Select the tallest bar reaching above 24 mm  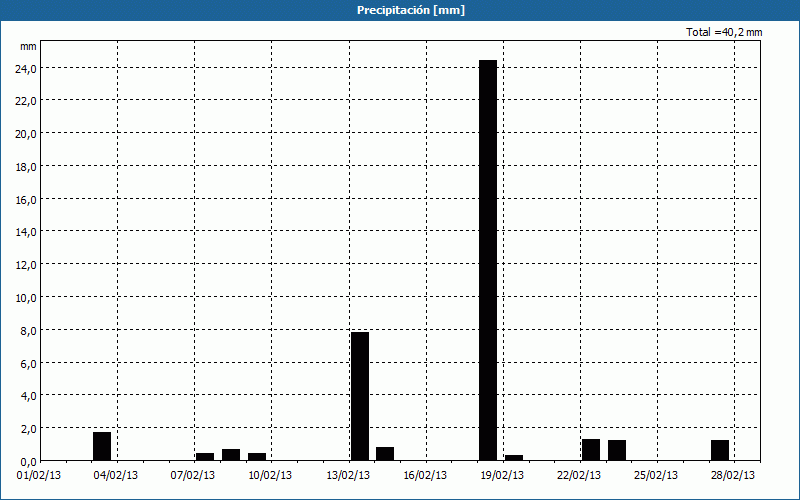[488, 260]
